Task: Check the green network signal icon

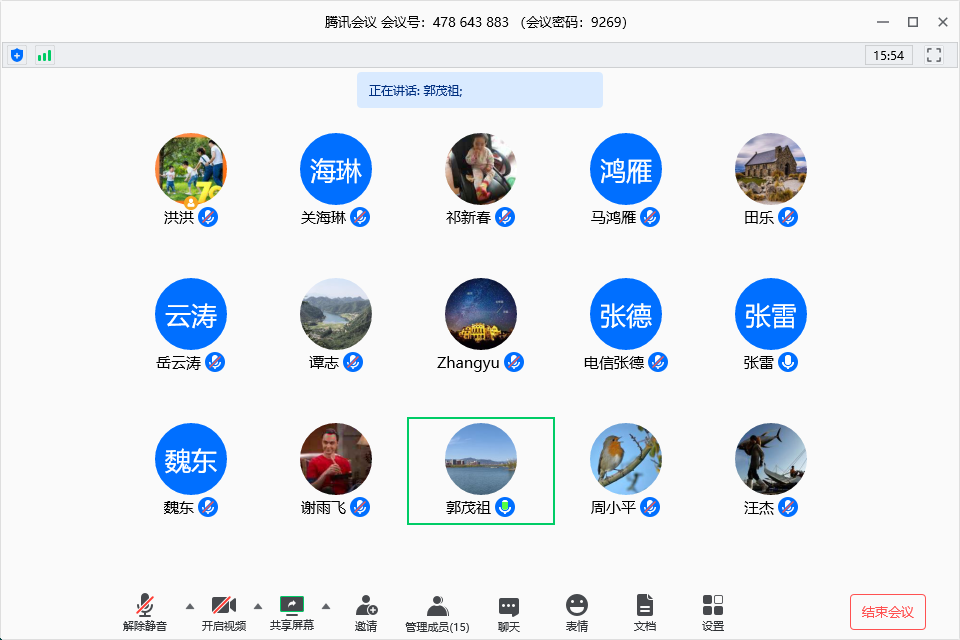Action: 44,55
